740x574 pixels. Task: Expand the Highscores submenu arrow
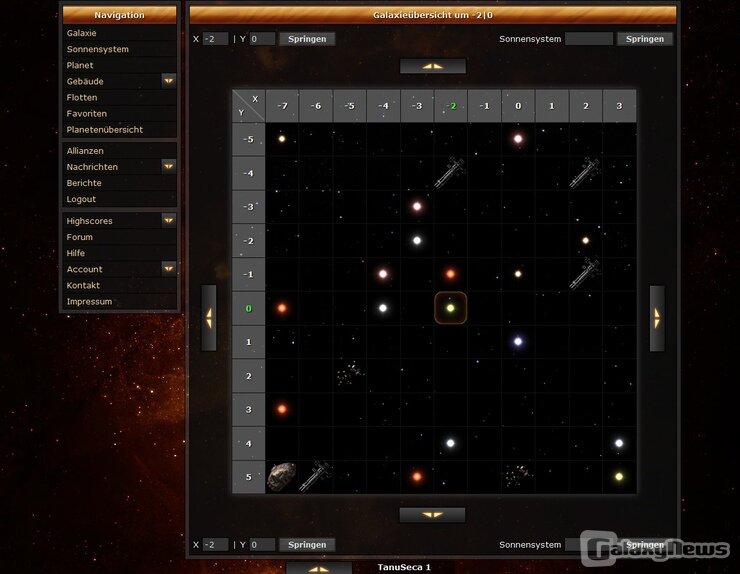(168, 220)
